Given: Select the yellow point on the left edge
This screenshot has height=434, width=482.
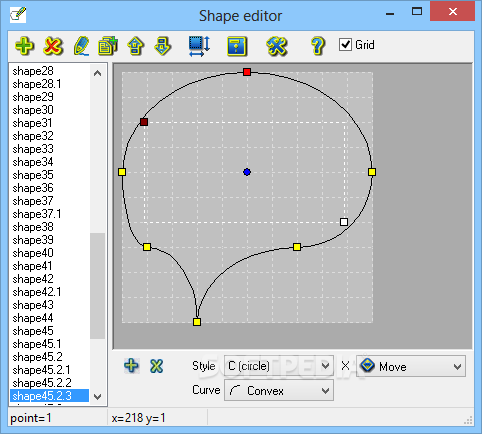Looking at the screenshot, I should 122,172.
